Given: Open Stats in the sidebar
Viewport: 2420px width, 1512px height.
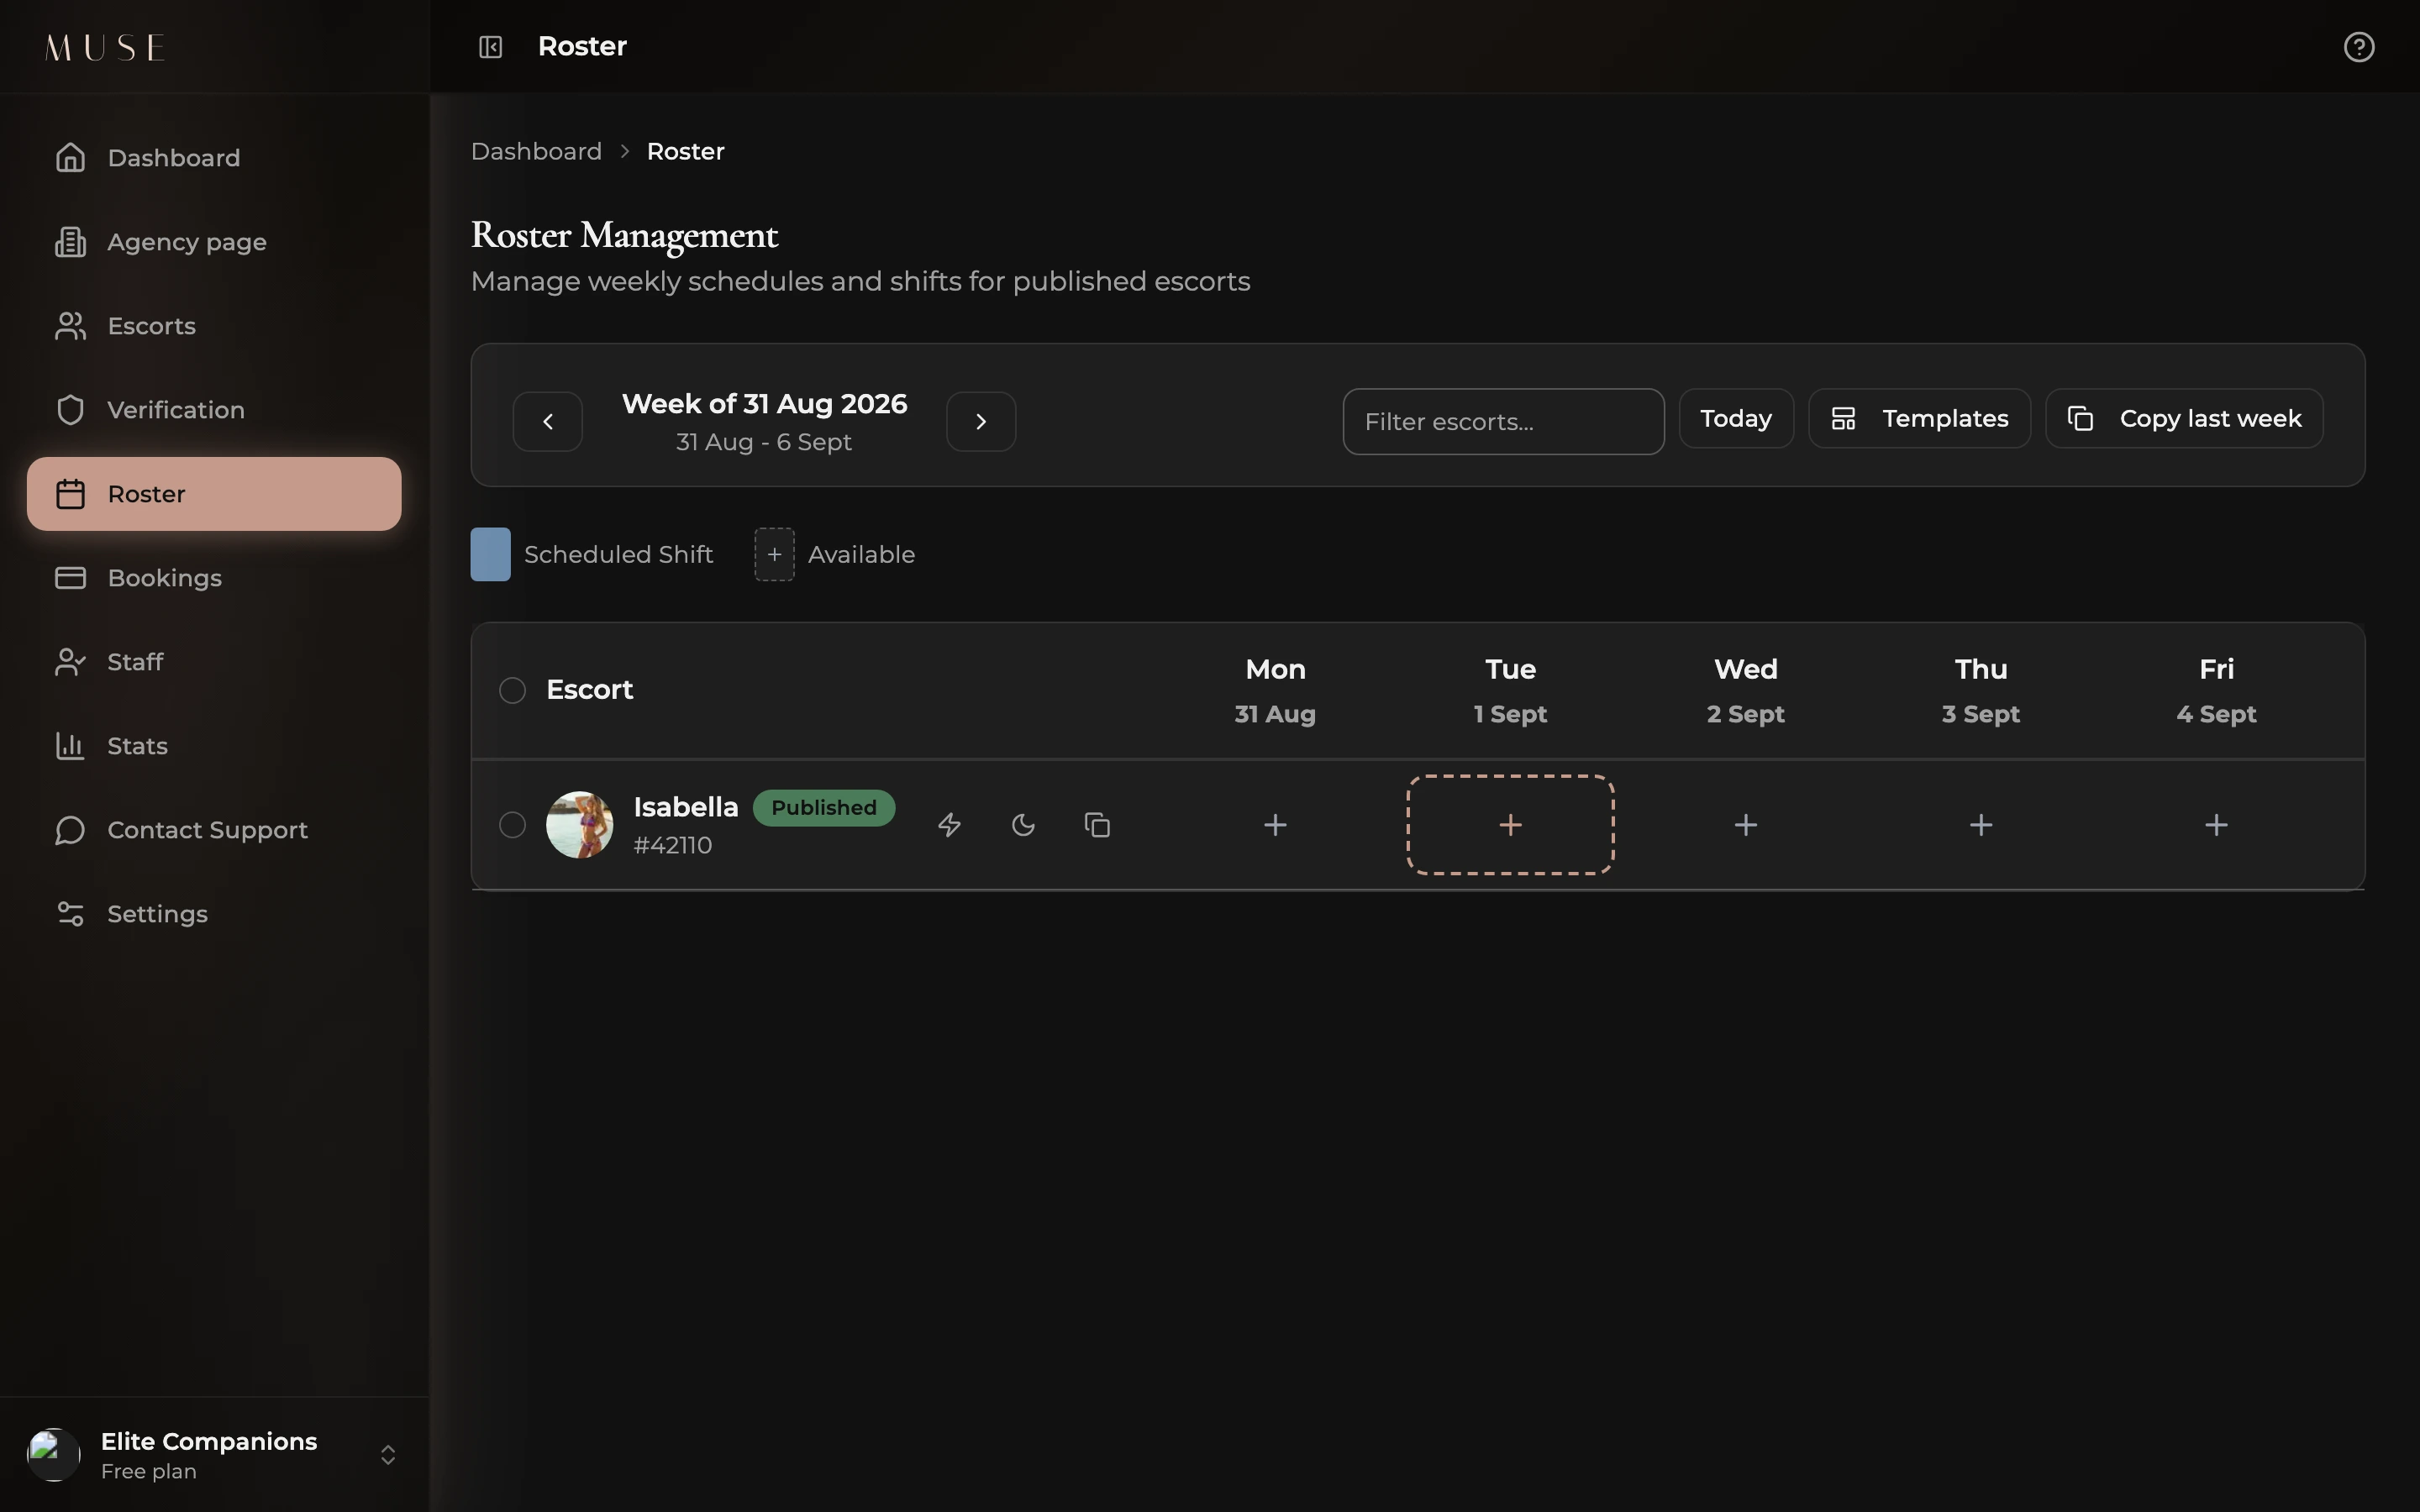Looking at the screenshot, I should tap(214, 746).
